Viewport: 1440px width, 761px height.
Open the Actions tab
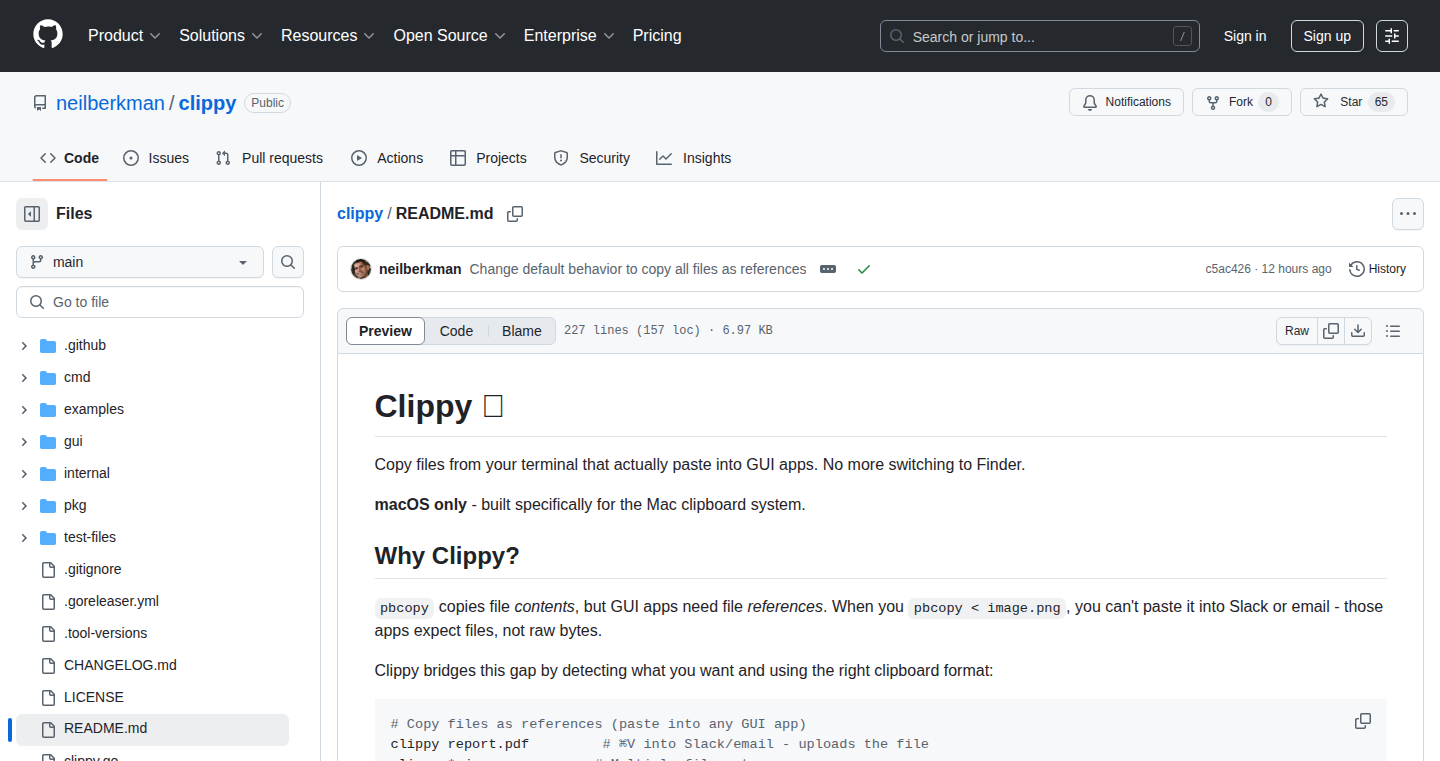[x=387, y=158]
